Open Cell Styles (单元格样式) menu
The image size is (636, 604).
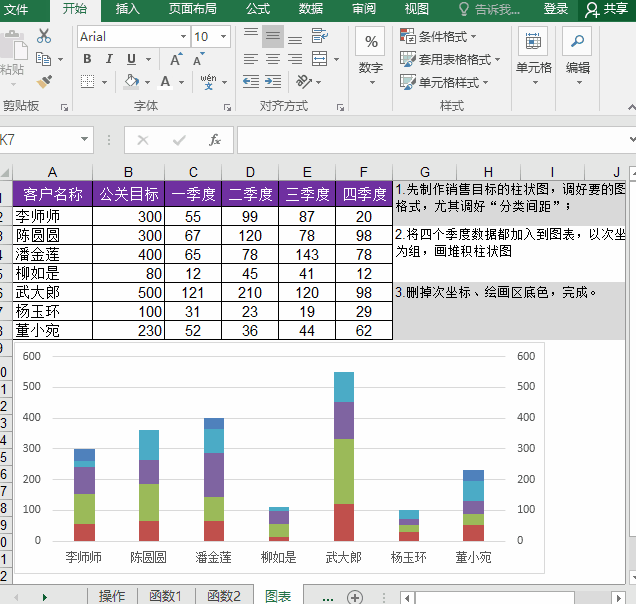click(444, 82)
